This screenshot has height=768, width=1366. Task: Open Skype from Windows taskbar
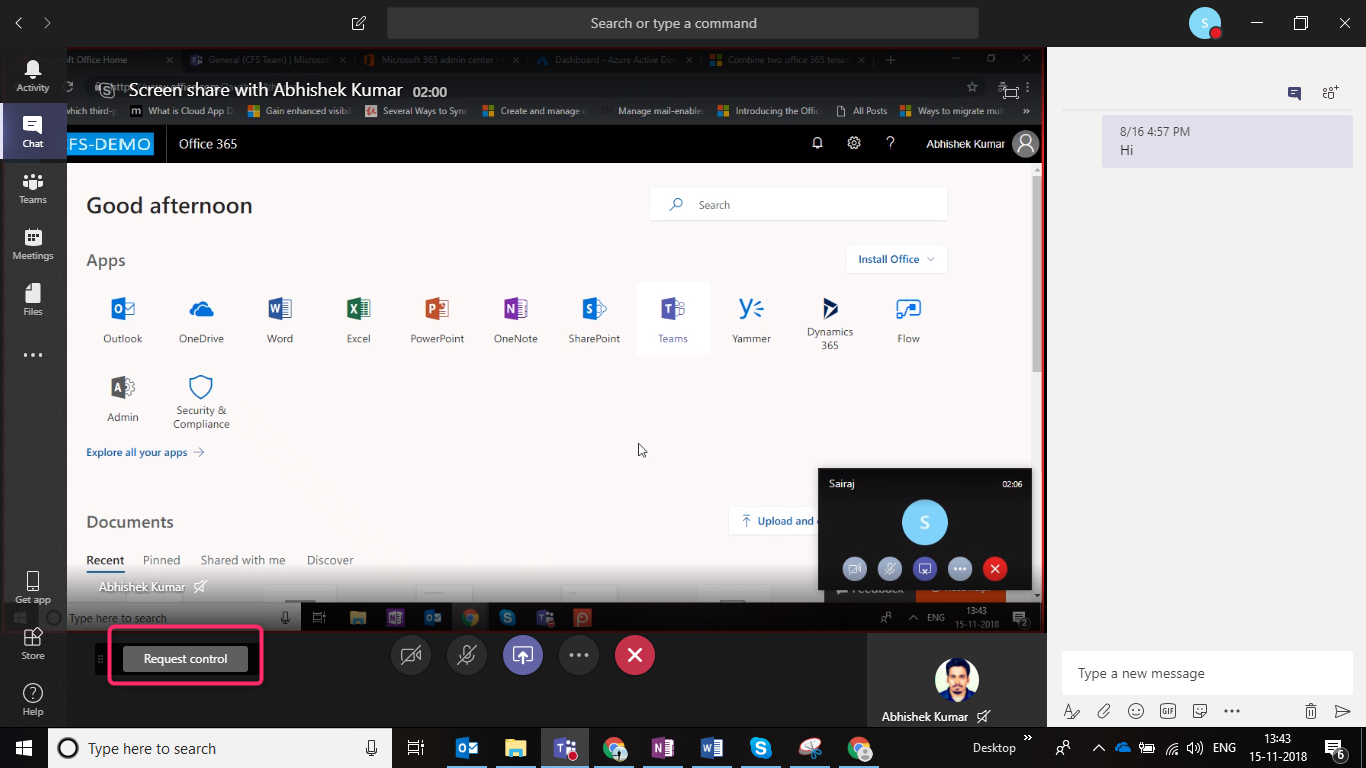pyautogui.click(x=761, y=748)
